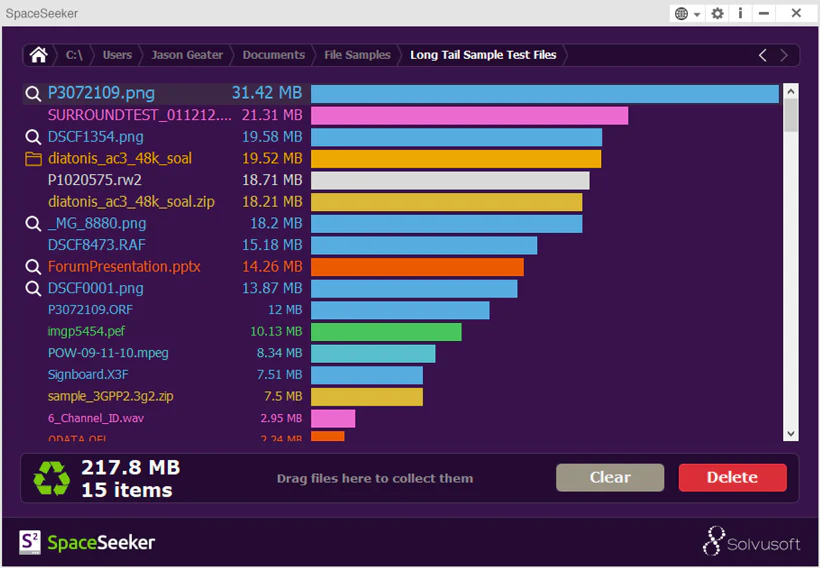Click the magnifier icon next to _MG_8880.png

coord(33,224)
